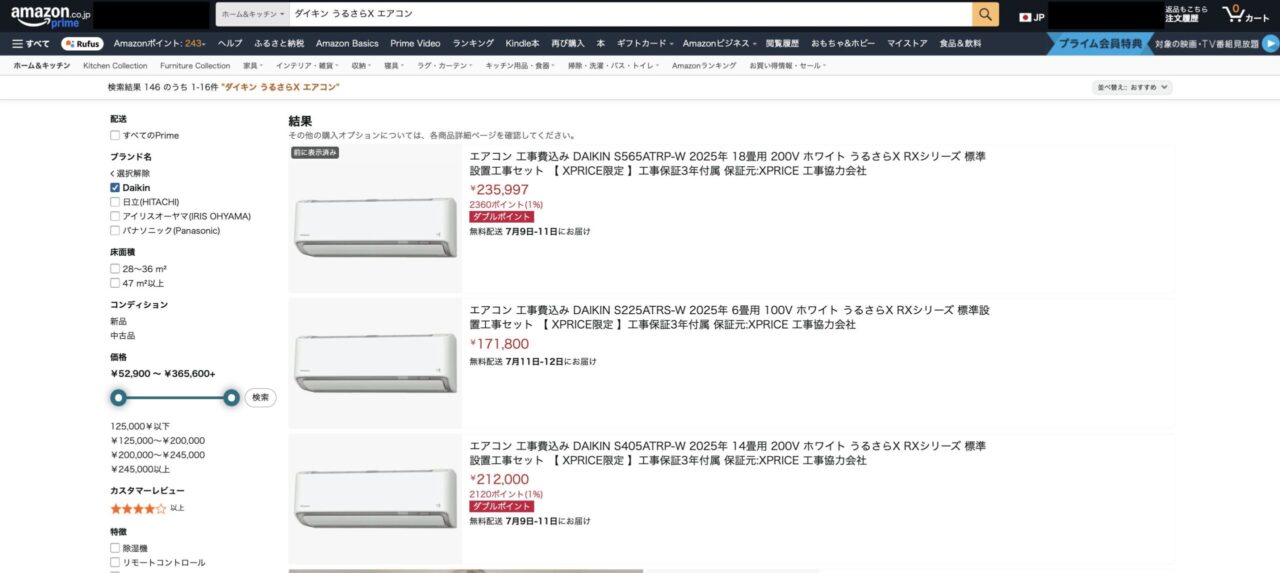Check the リモートコントロール feature checkbox
Viewport: 1280px width, 573px height.
click(x=115, y=562)
